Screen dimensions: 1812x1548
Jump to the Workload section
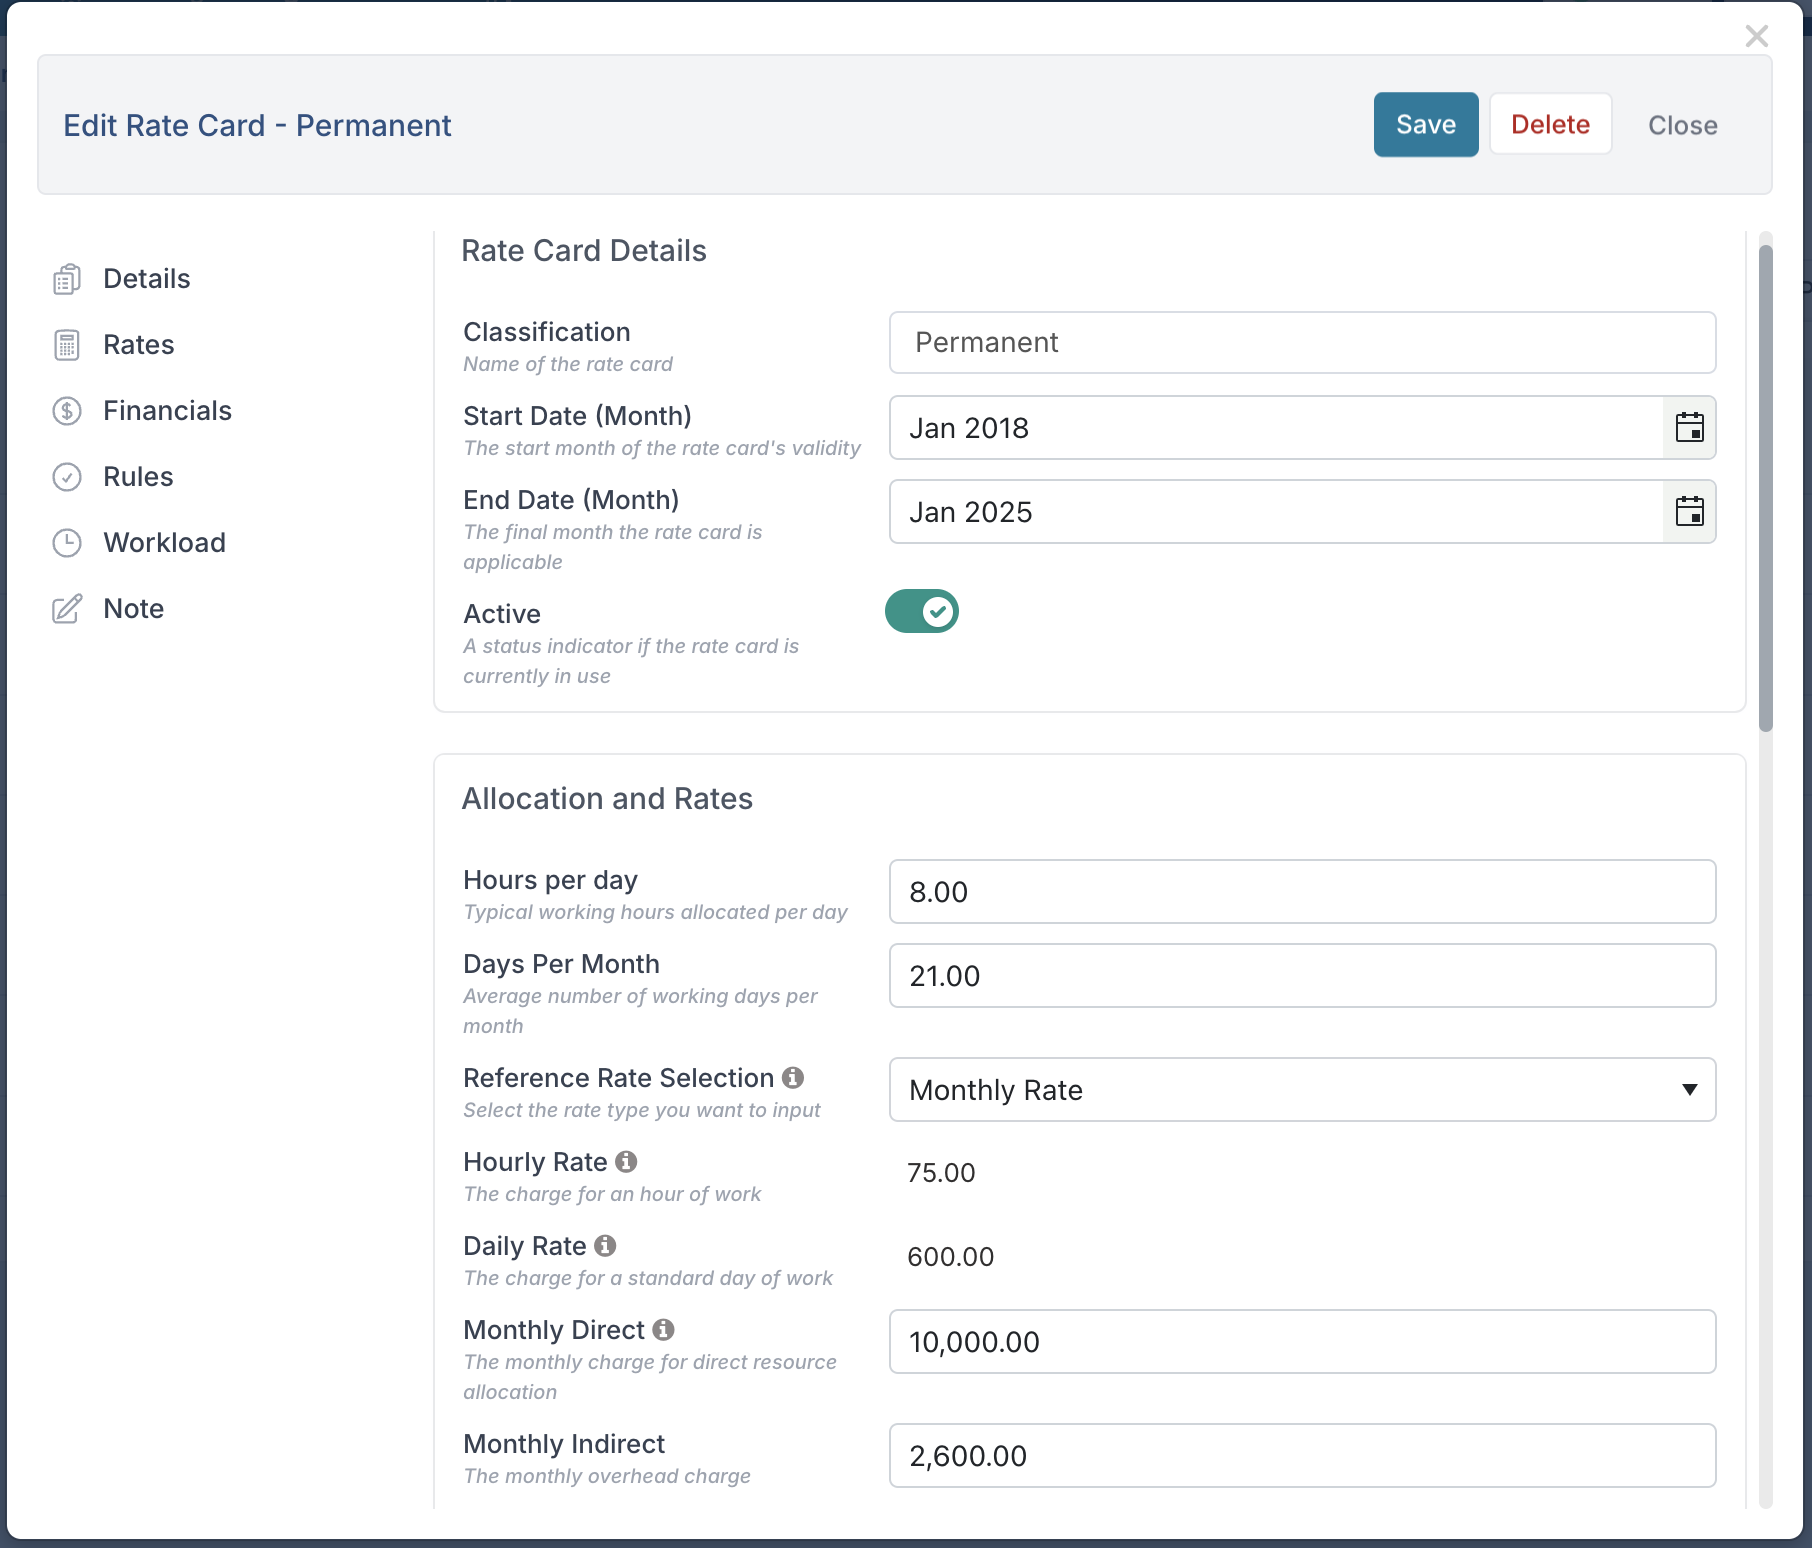coord(165,543)
